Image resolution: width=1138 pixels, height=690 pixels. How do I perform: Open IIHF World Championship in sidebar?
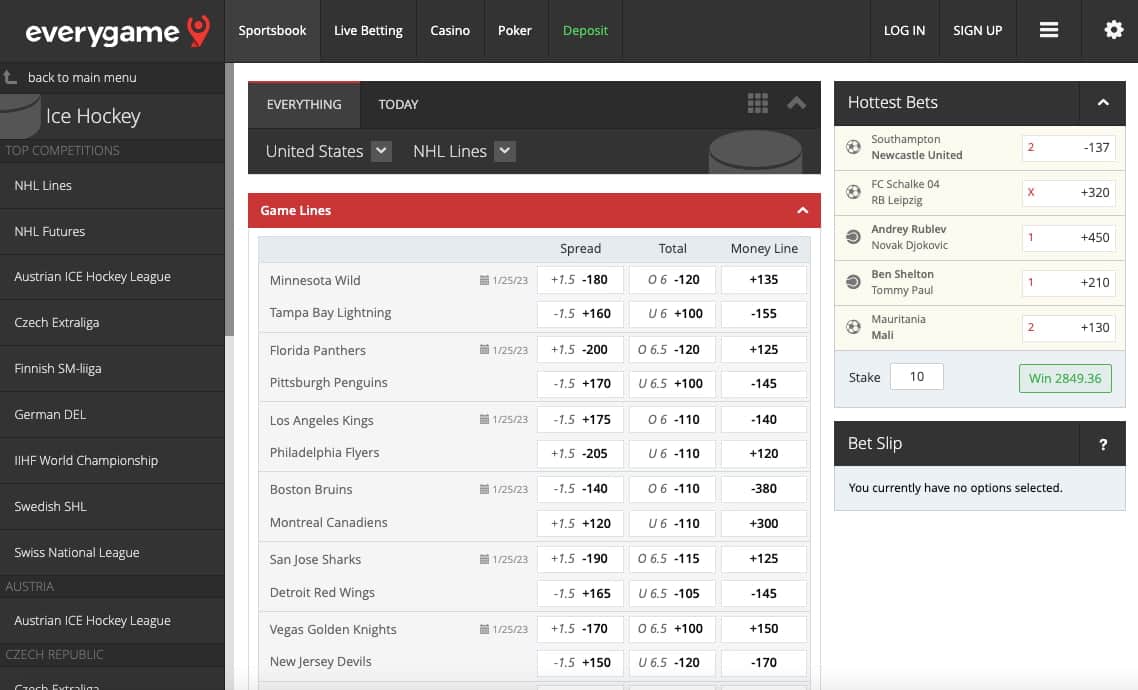coord(112,461)
